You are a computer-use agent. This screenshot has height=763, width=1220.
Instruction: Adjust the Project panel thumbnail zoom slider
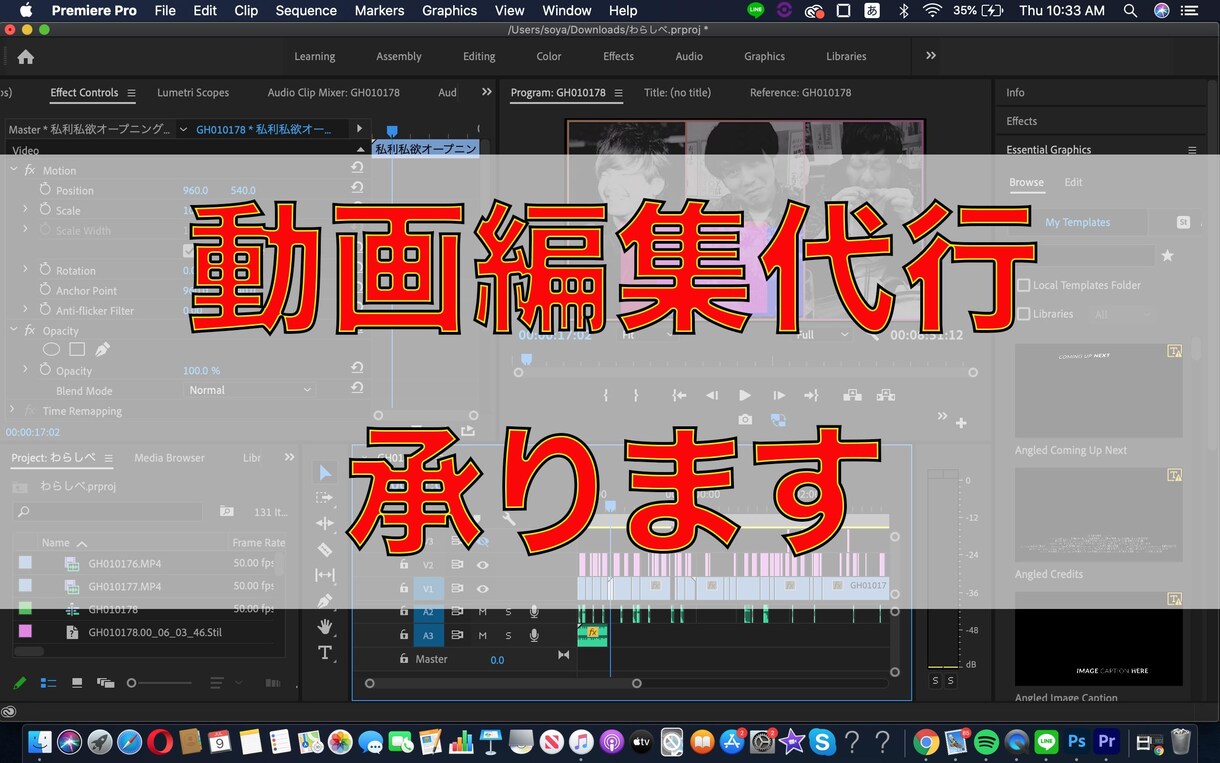(x=158, y=683)
